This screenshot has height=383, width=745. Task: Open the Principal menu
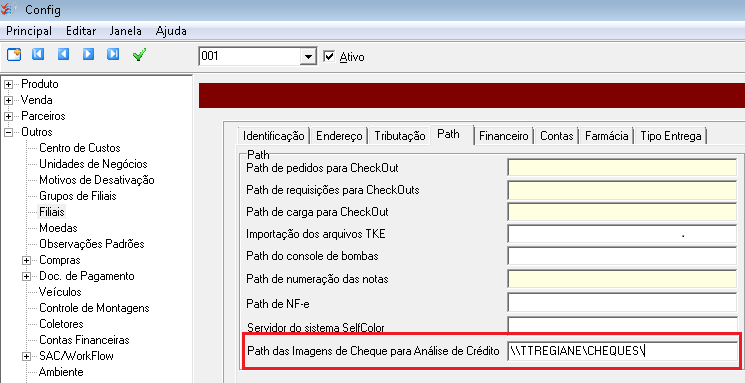[x=29, y=31]
